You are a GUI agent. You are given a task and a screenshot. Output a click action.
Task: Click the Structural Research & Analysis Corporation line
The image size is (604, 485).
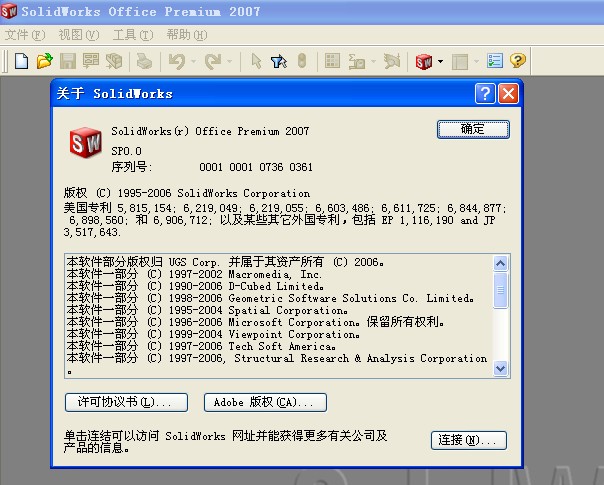[x=277, y=358]
